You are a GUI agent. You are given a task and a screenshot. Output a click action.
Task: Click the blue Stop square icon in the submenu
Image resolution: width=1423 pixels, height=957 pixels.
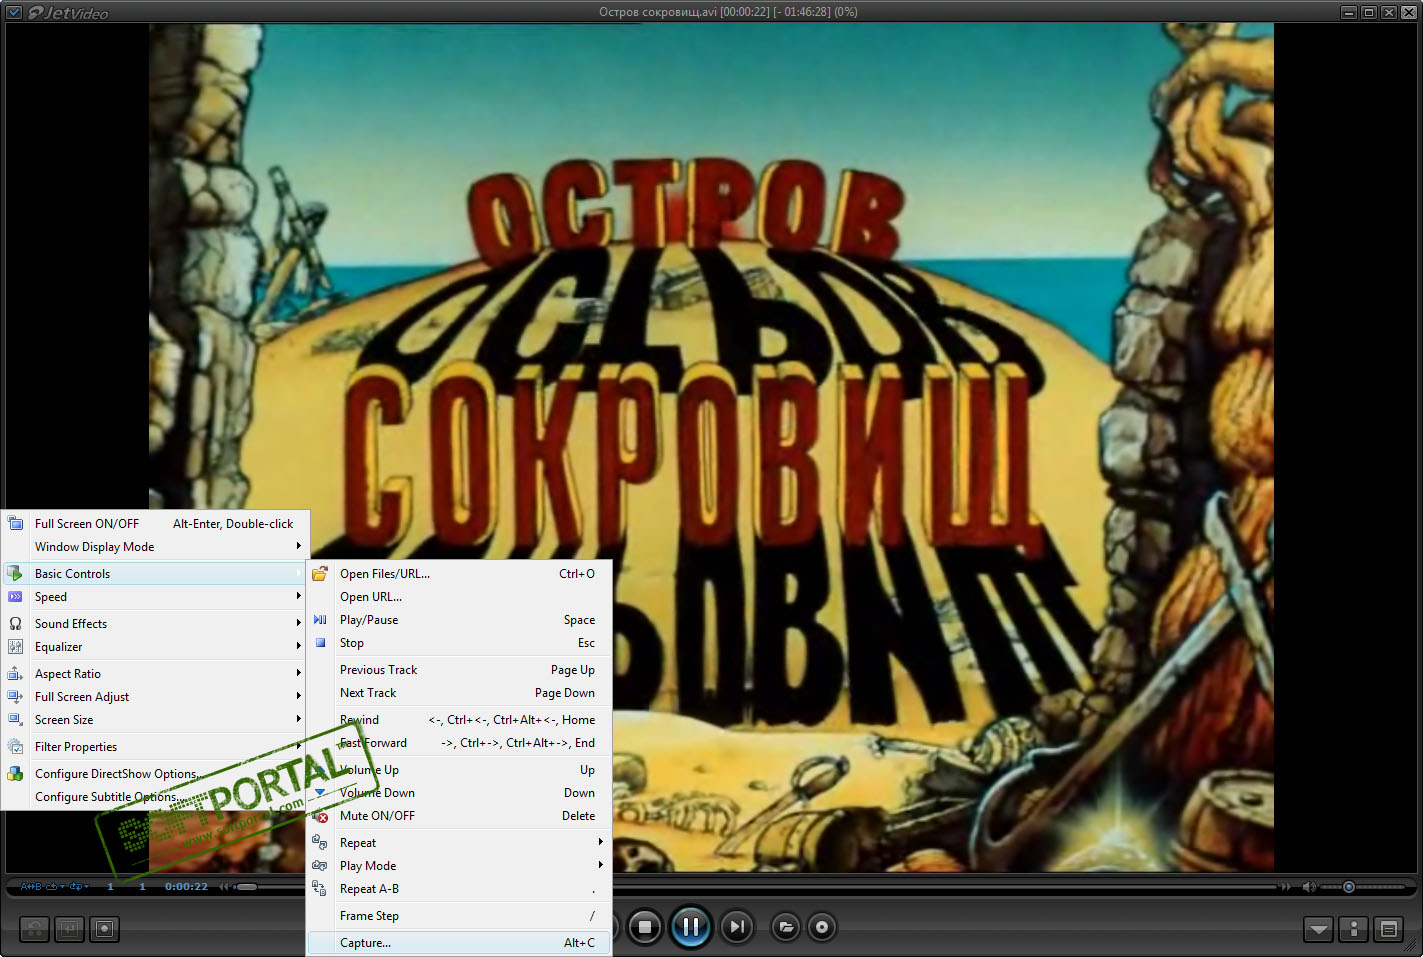(320, 643)
